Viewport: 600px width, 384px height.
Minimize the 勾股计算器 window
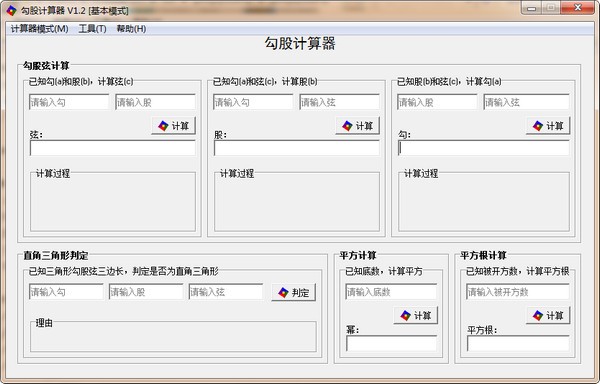[531, 8]
